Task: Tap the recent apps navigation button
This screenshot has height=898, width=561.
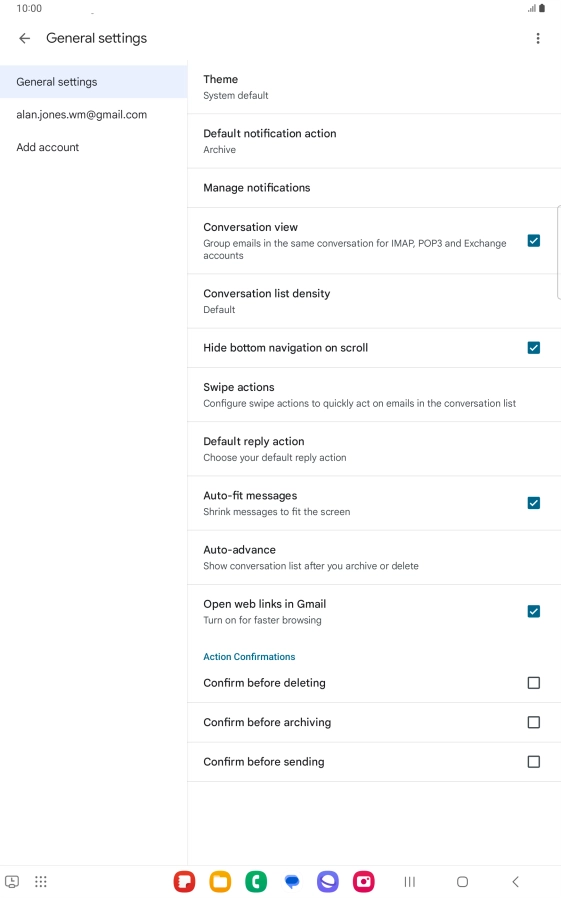Action: pyautogui.click(x=409, y=882)
